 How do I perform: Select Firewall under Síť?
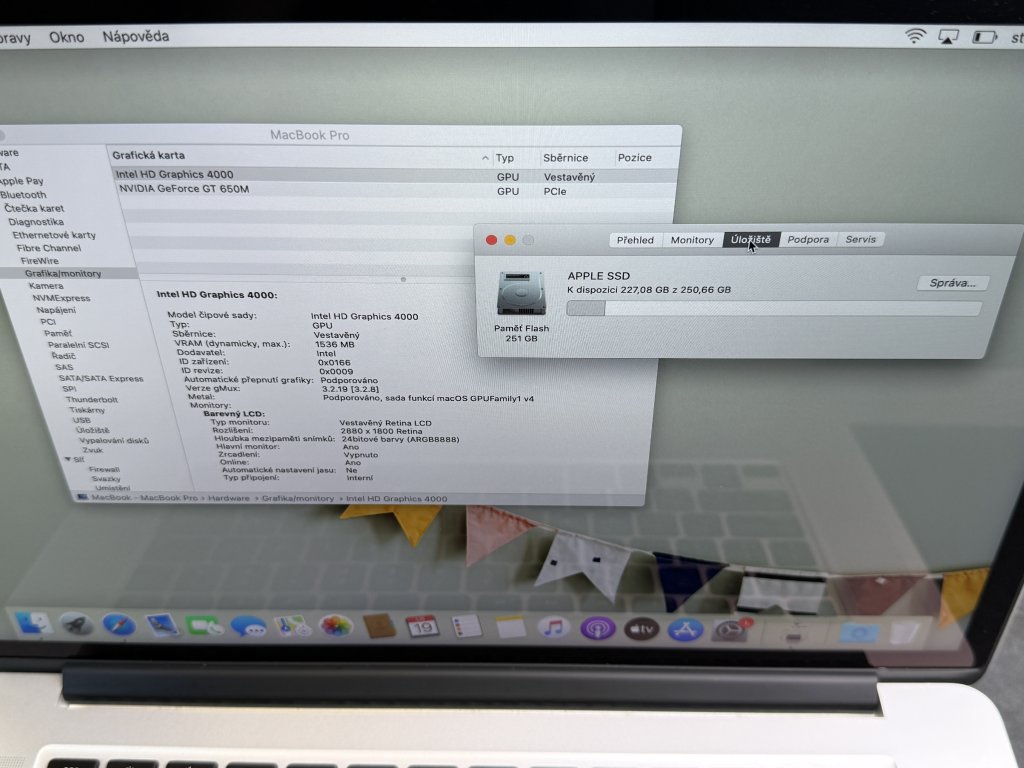click(104, 469)
